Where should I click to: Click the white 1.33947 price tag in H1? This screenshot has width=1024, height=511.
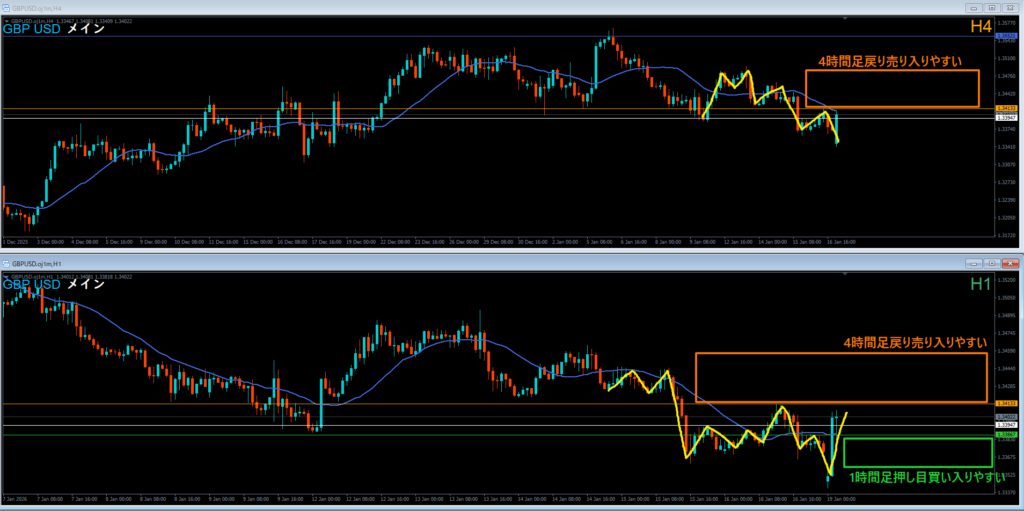(x=1006, y=425)
